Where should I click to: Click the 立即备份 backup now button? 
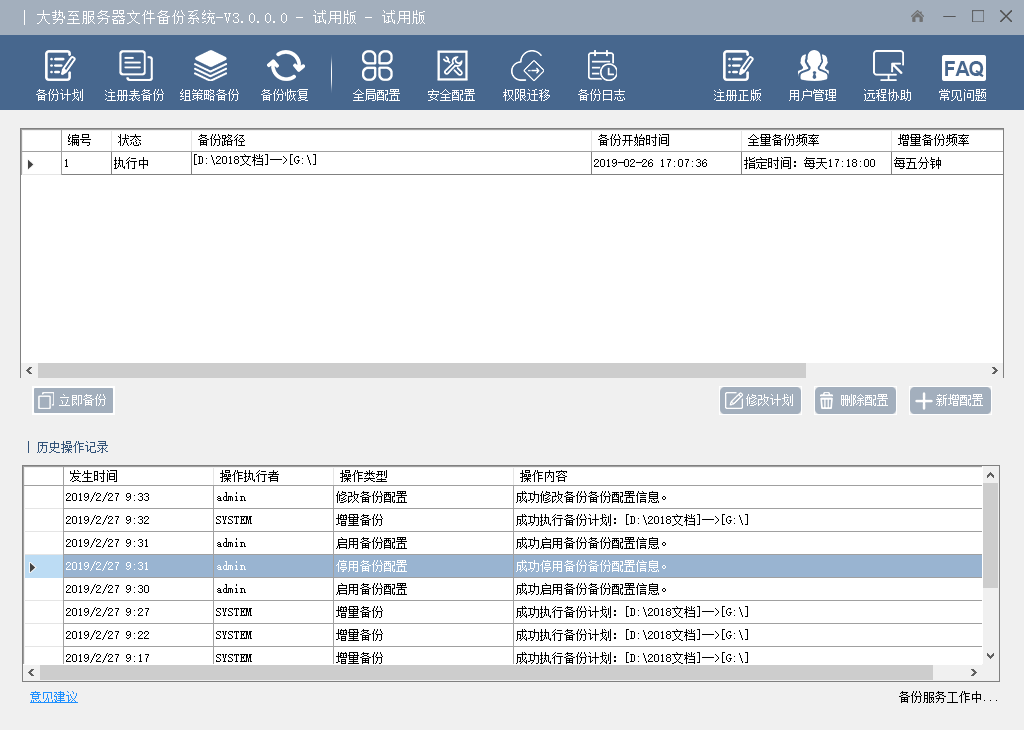74,401
